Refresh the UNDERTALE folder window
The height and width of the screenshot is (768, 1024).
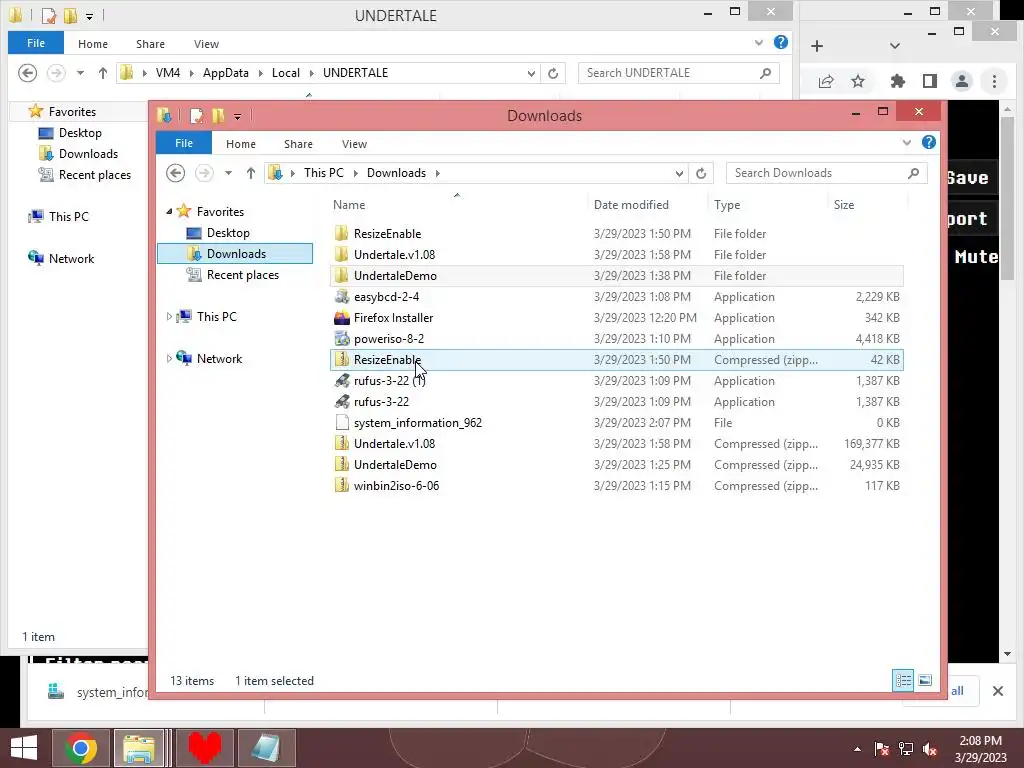point(553,73)
